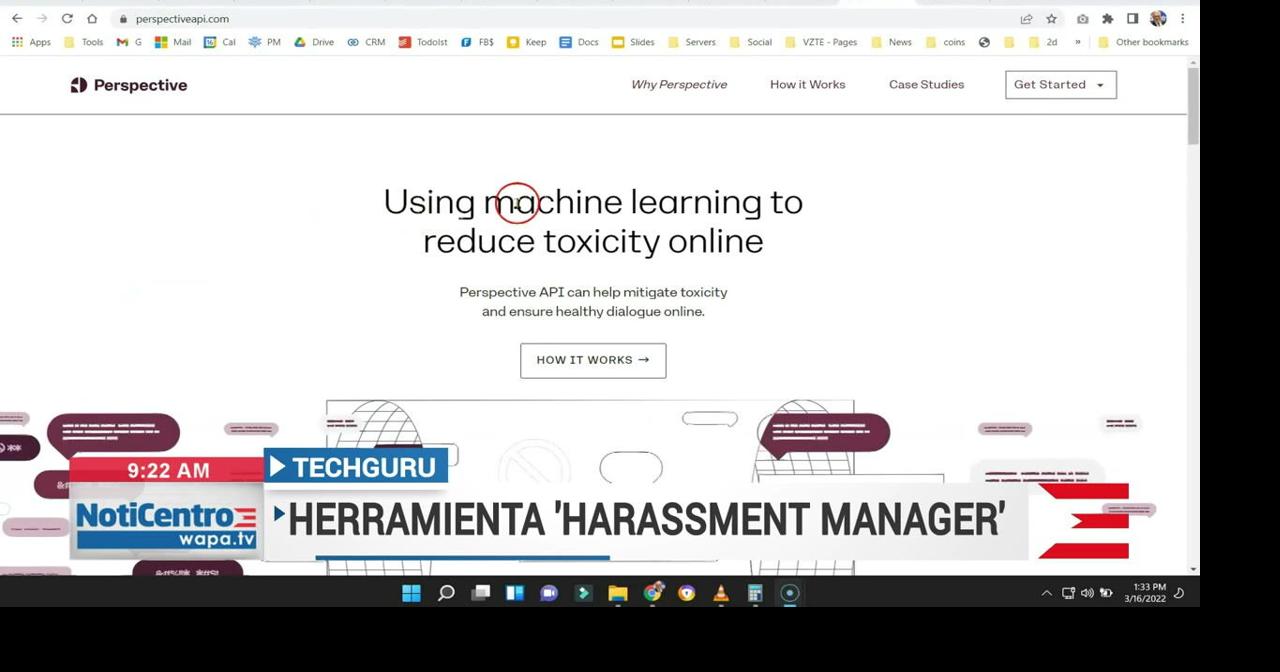Expand the coins bookmark folder
The image size is (1280, 672).
coord(946,42)
